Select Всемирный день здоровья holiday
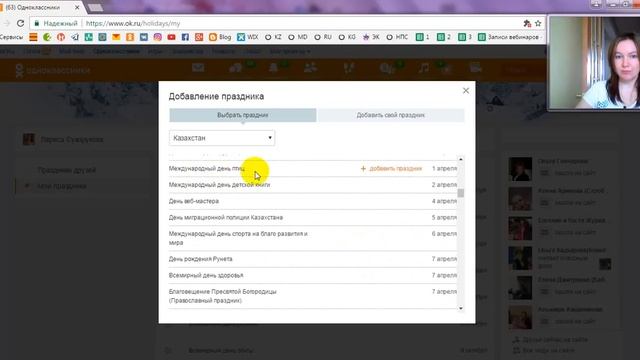640x360 pixels. [313, 275]
